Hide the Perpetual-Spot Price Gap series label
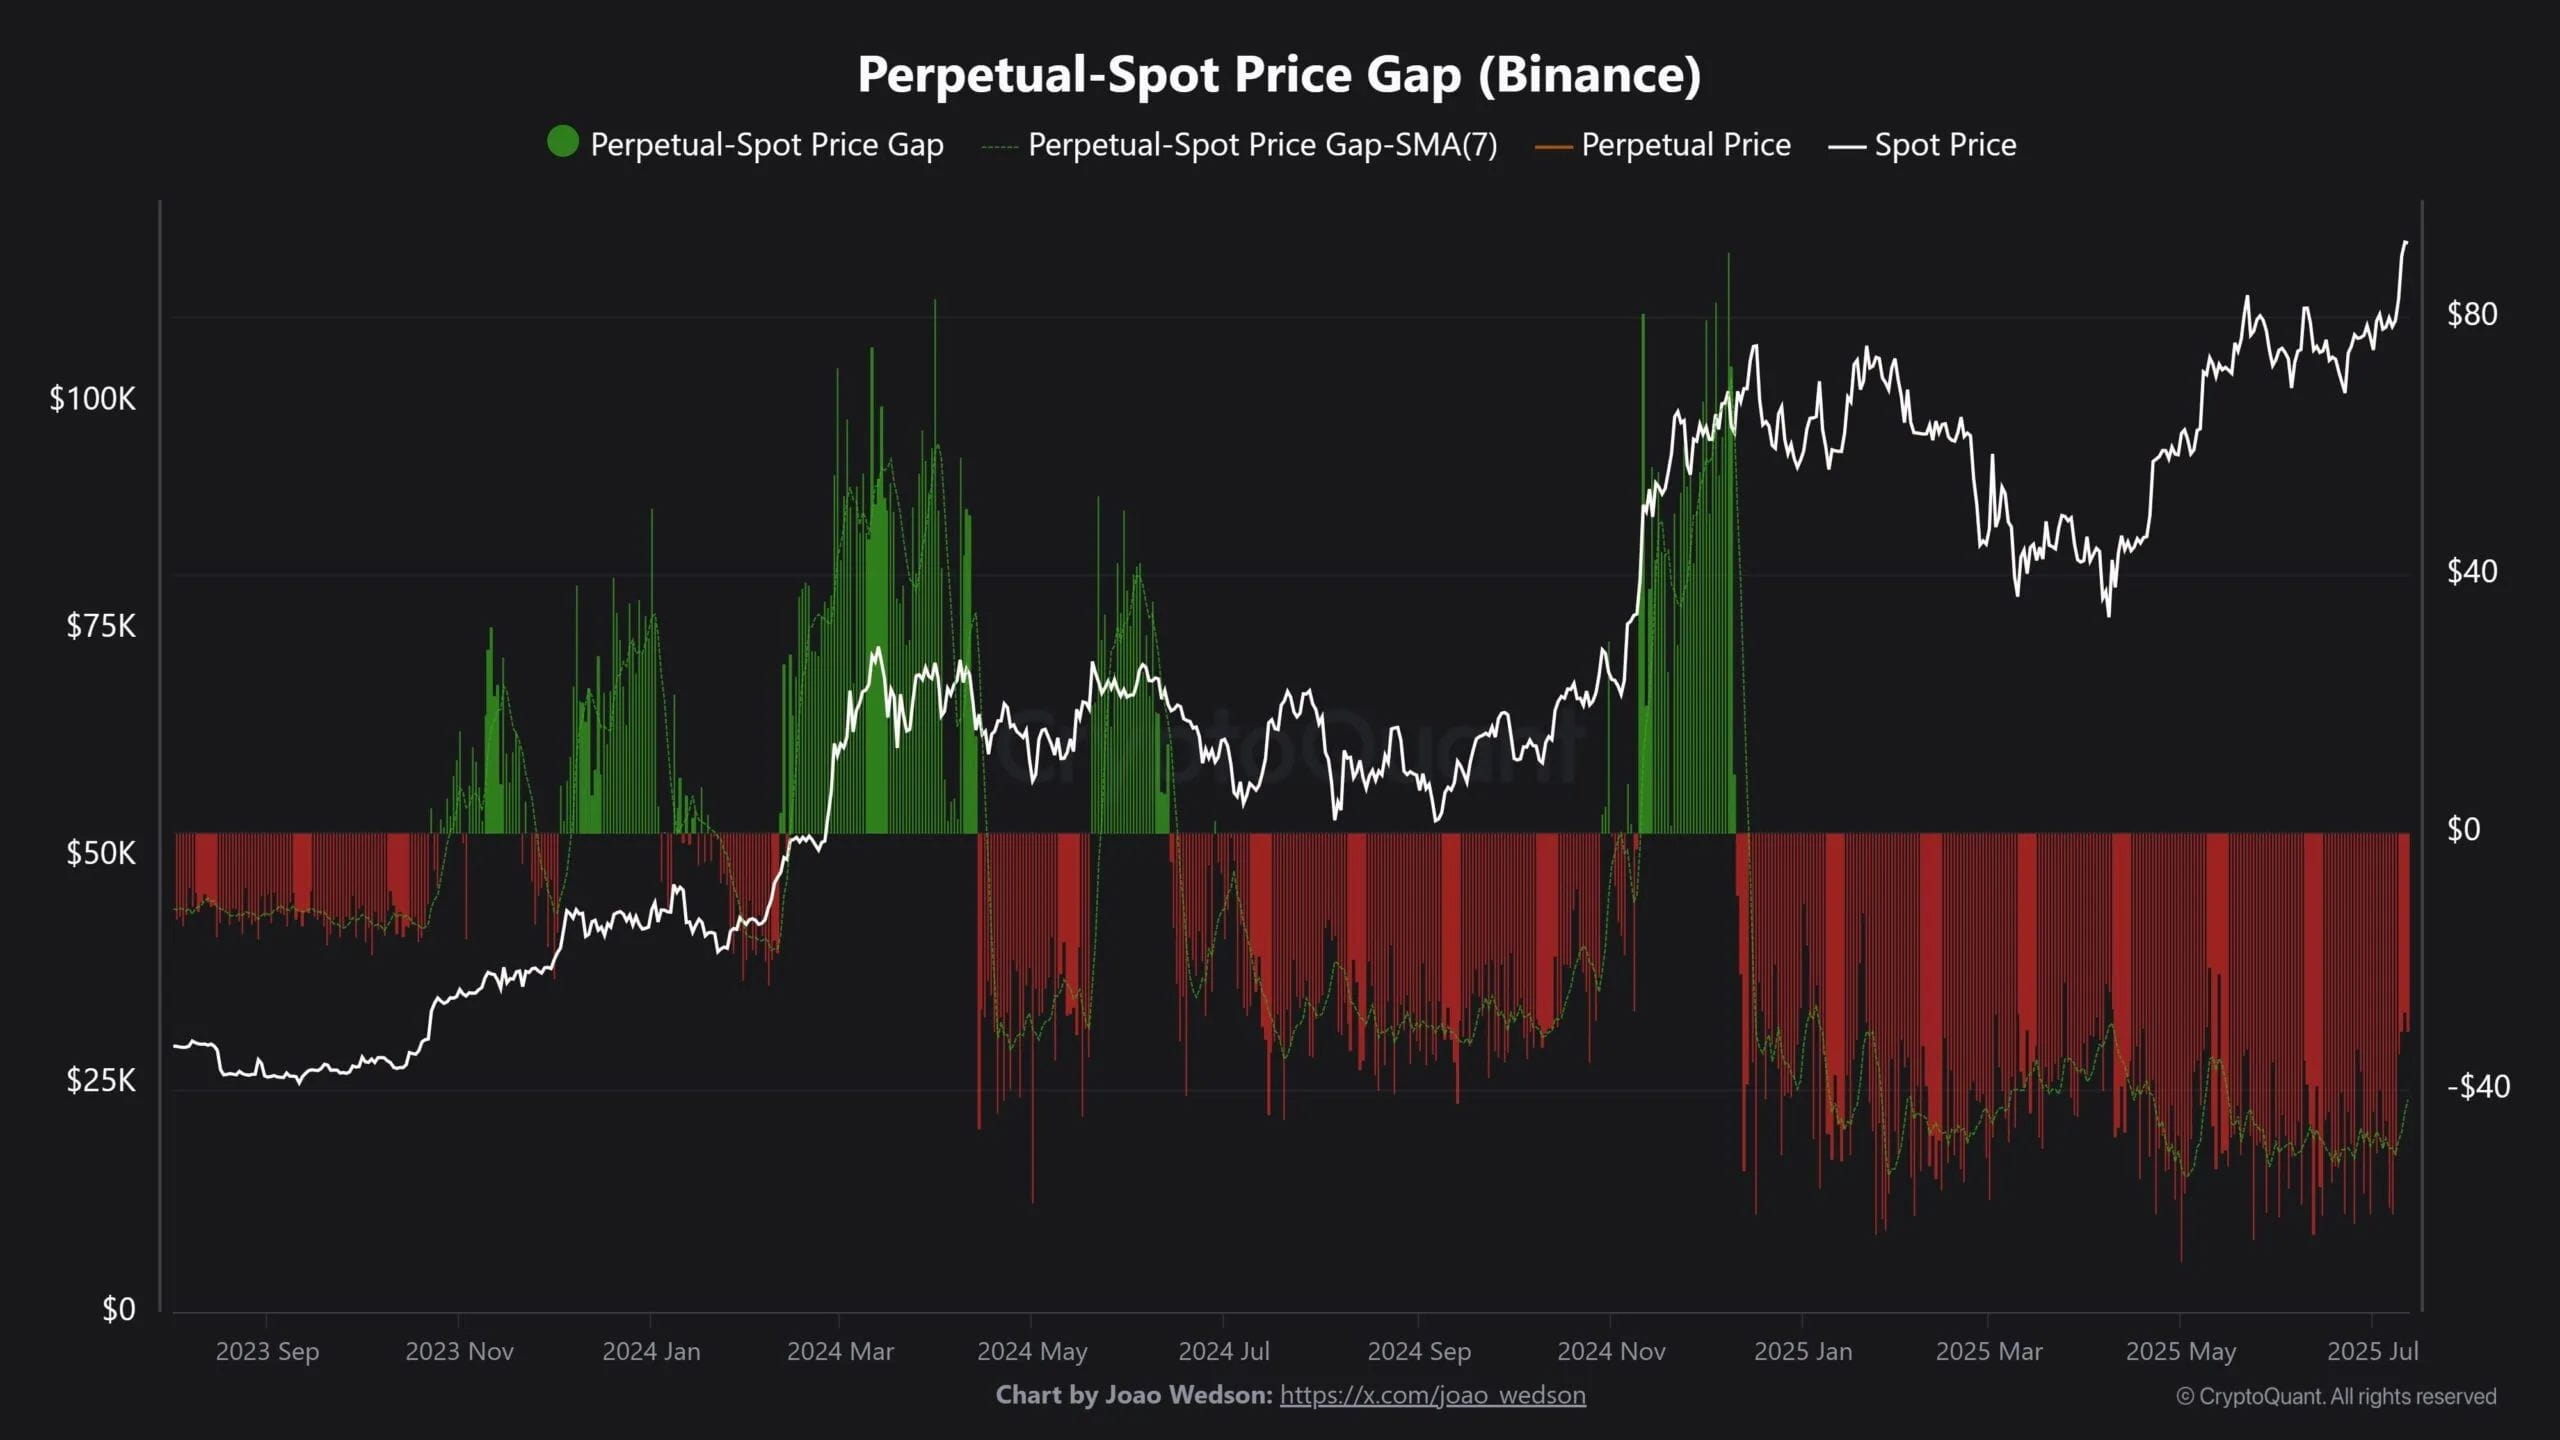Viewport: 2560px width, 1440px height. [767, 145]
